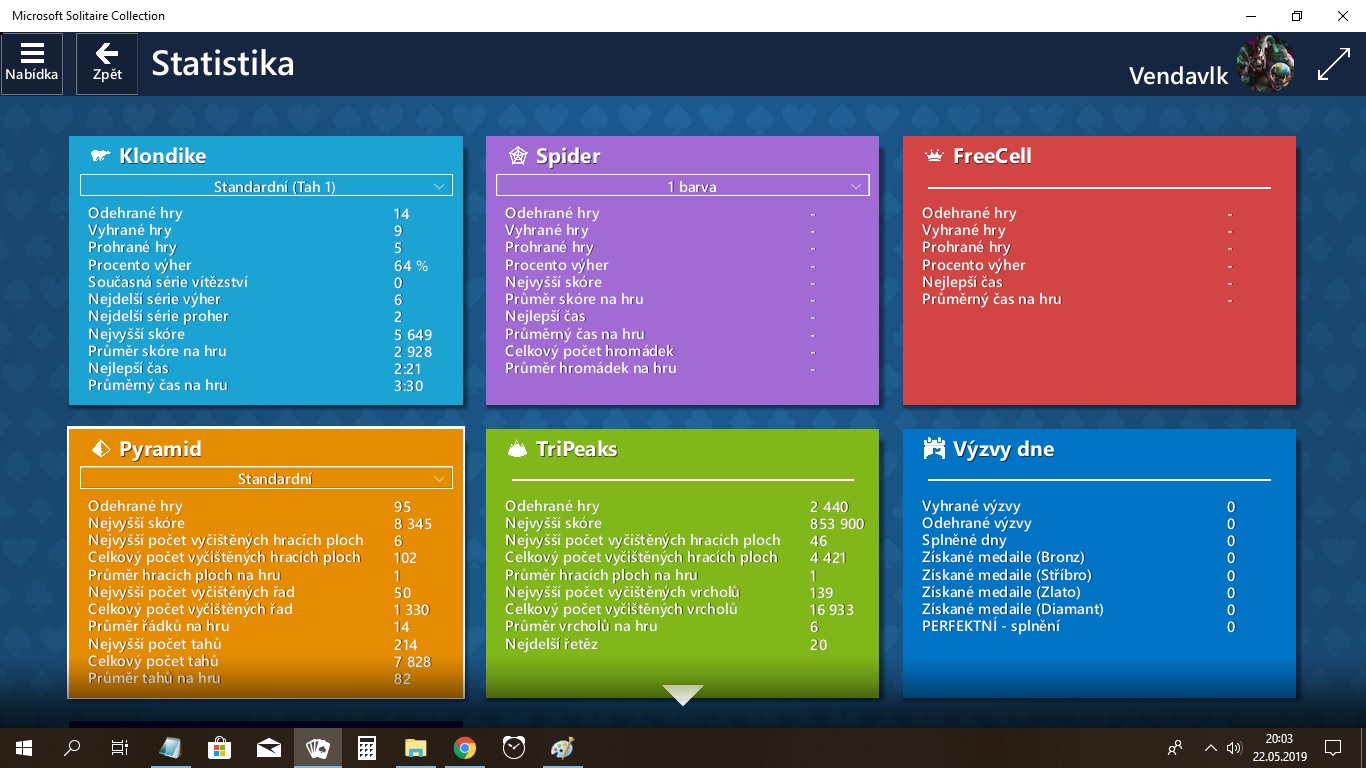This screenshot has width=1366, height=768.
Task: Click the Spider web icon
Action: click(517, 156)
